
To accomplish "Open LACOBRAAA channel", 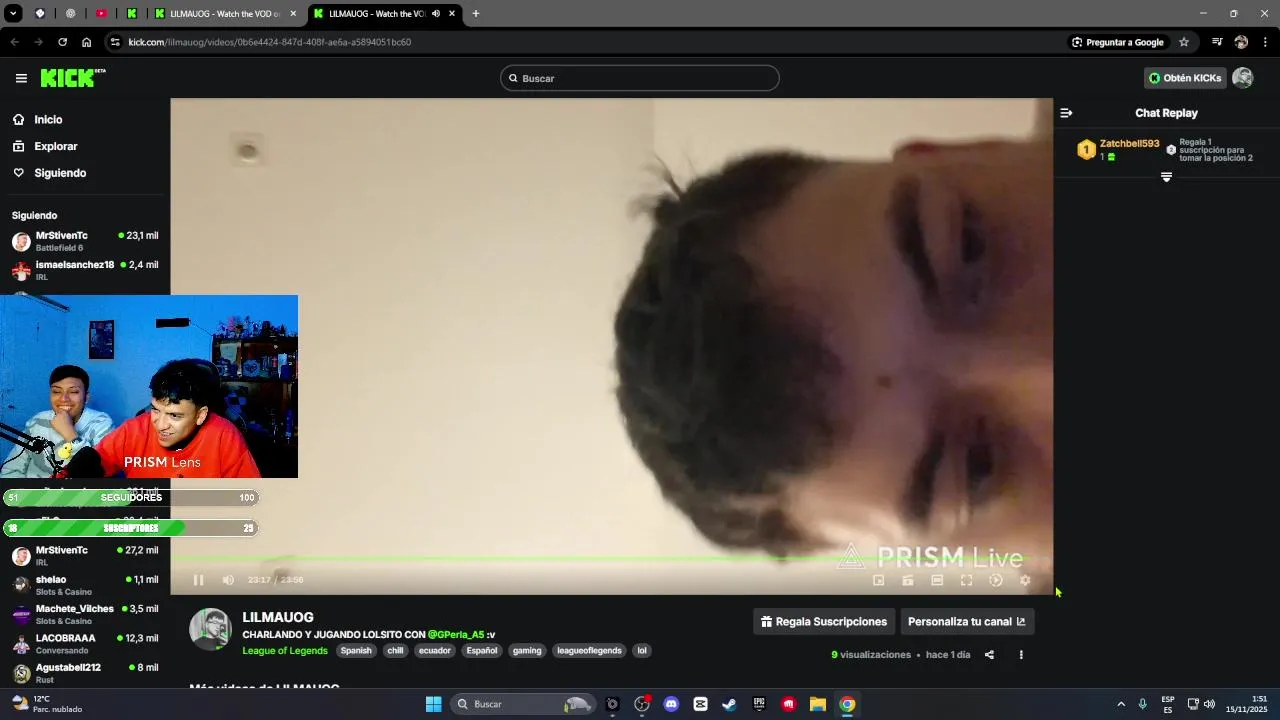I will pos(85,643).
